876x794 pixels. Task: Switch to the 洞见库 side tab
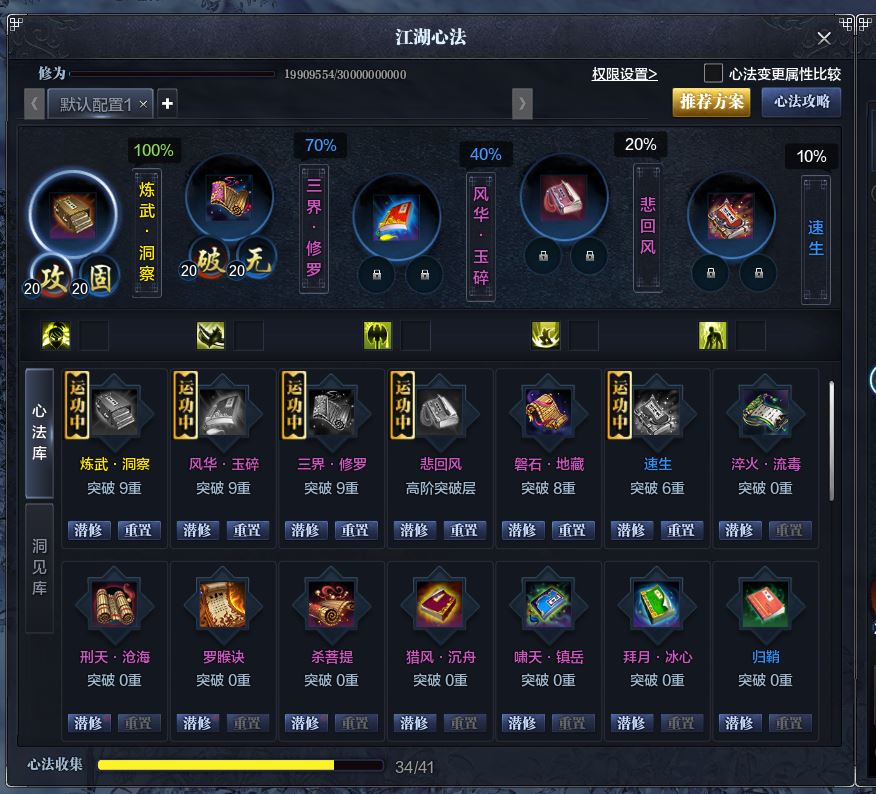coord(40,567)
